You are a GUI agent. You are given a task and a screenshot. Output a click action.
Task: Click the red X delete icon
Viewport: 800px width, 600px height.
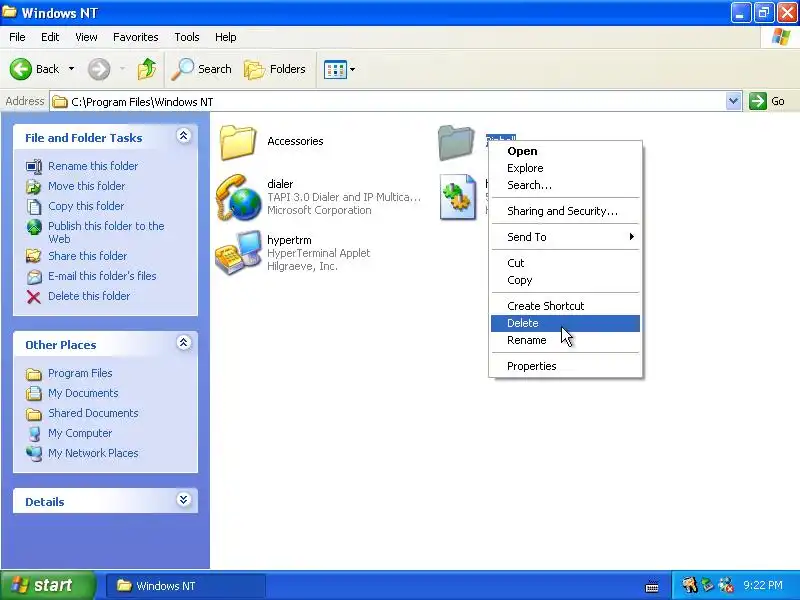coord(34,296)
